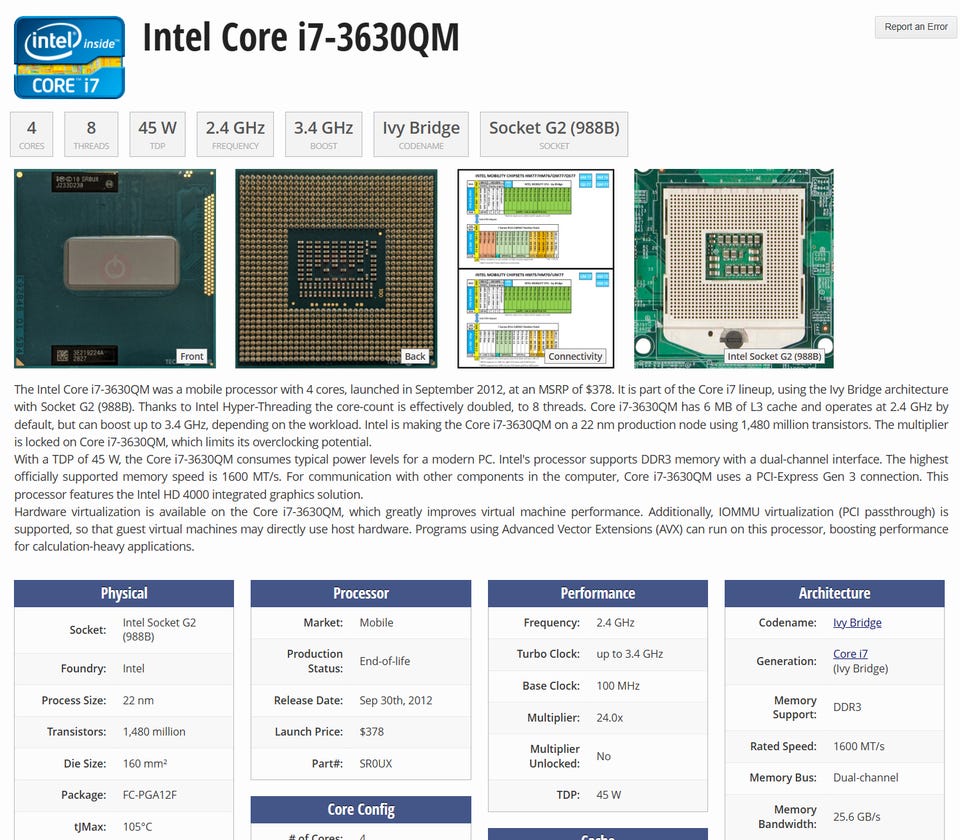Select the '1,480 million' transistors value
Viewport: 960px width, 840px height.
tap(154, 732)
